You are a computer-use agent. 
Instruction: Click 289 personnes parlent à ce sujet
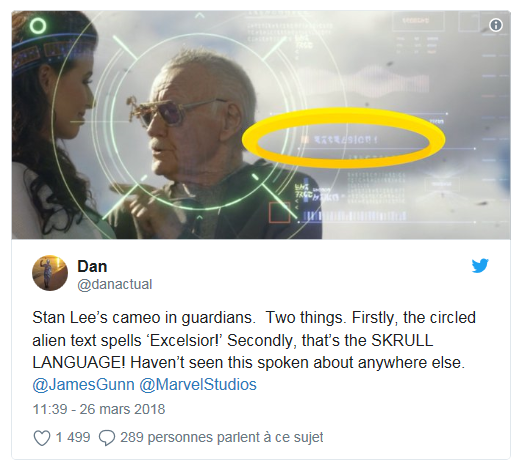(x=222, y=437)
